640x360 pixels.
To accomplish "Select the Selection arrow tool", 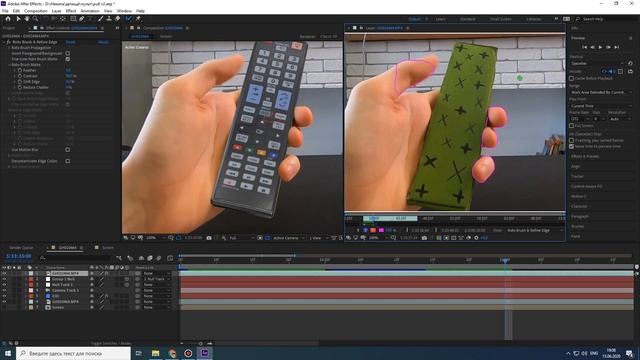I will (x=18, y=19).
